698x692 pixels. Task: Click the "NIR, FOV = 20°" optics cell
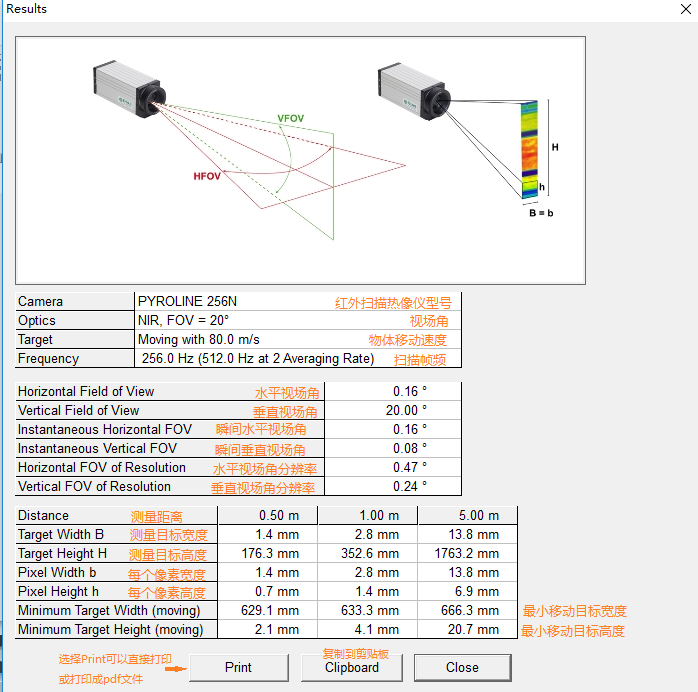(184, 321)
